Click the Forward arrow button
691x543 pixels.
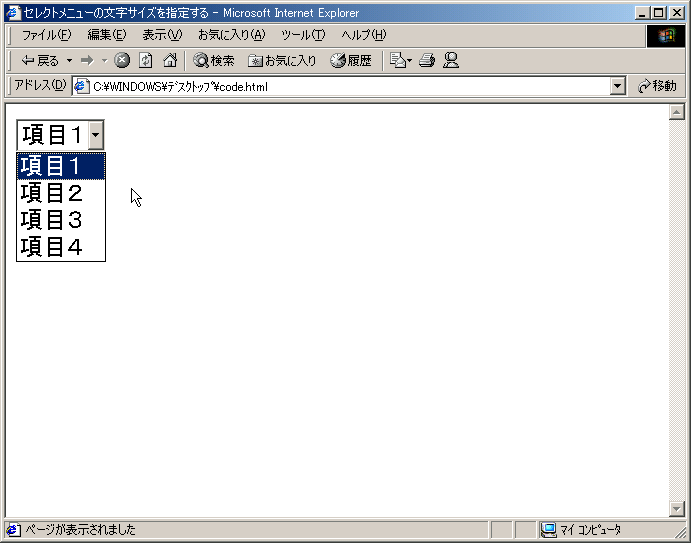87,60
